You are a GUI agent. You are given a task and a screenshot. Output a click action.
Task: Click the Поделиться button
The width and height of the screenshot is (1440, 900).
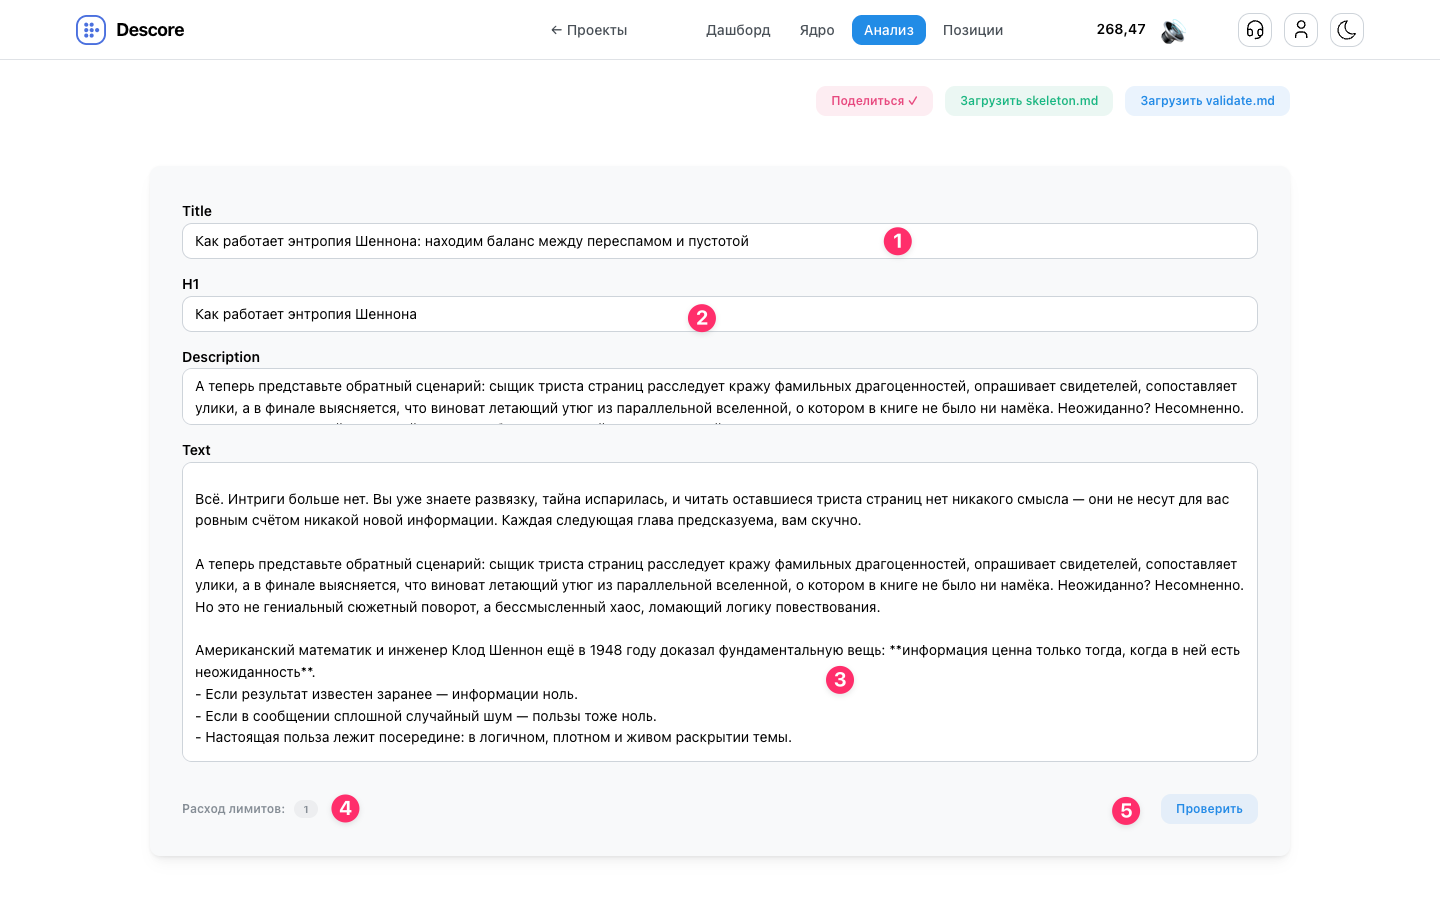click(874, 101)
